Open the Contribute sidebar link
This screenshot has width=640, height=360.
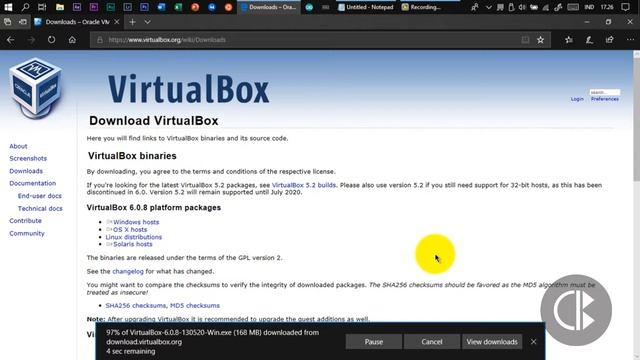25,221
